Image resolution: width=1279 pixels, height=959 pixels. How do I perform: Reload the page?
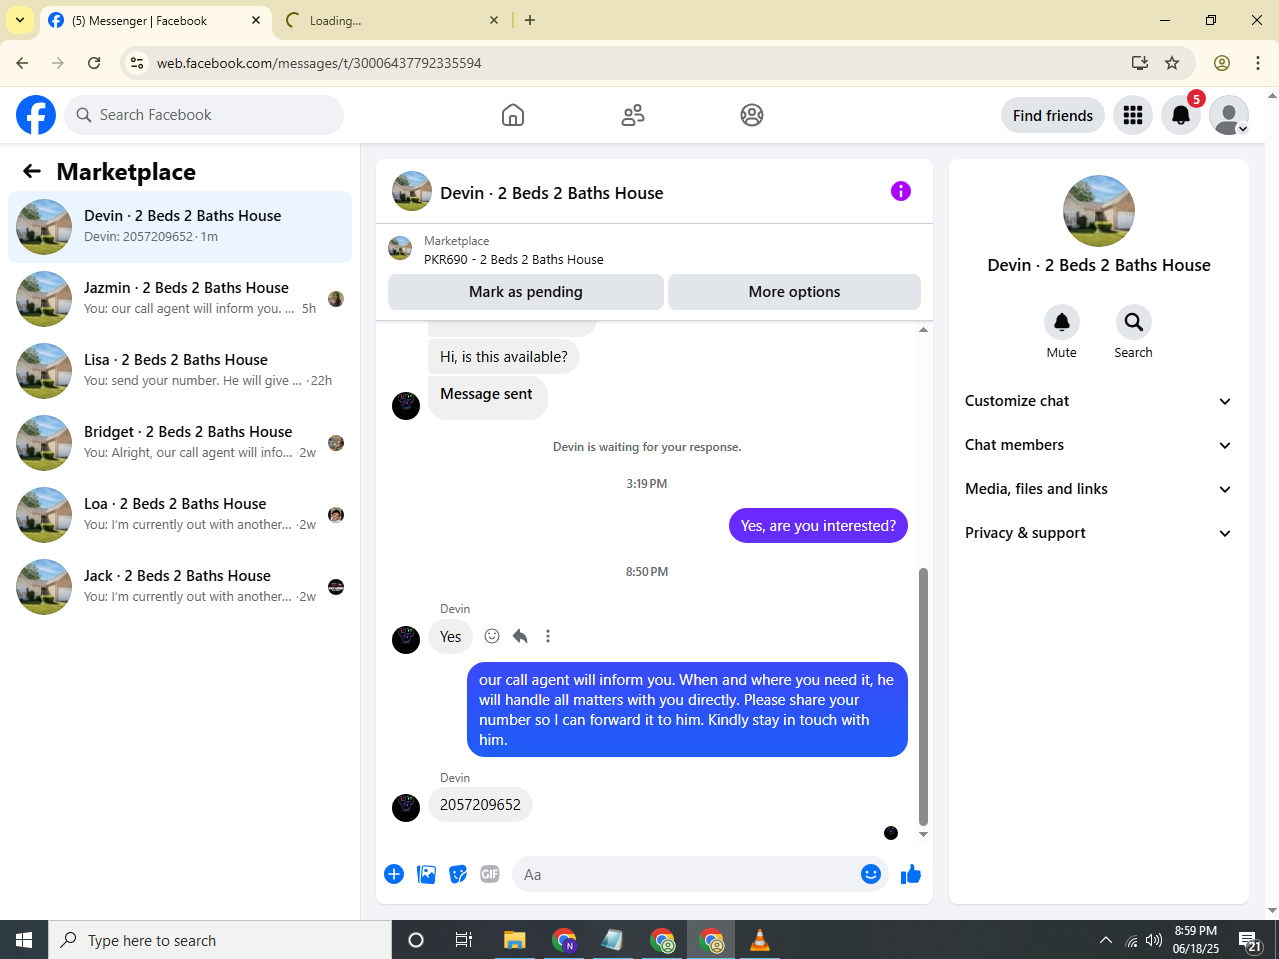point(94,63)
